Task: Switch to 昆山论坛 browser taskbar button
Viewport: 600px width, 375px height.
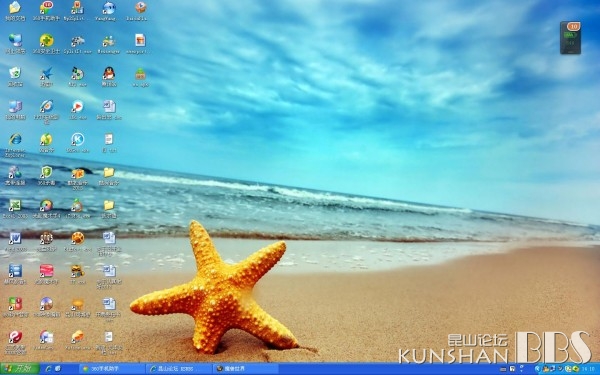Action: pyautogui.click(x=179, y=368)
